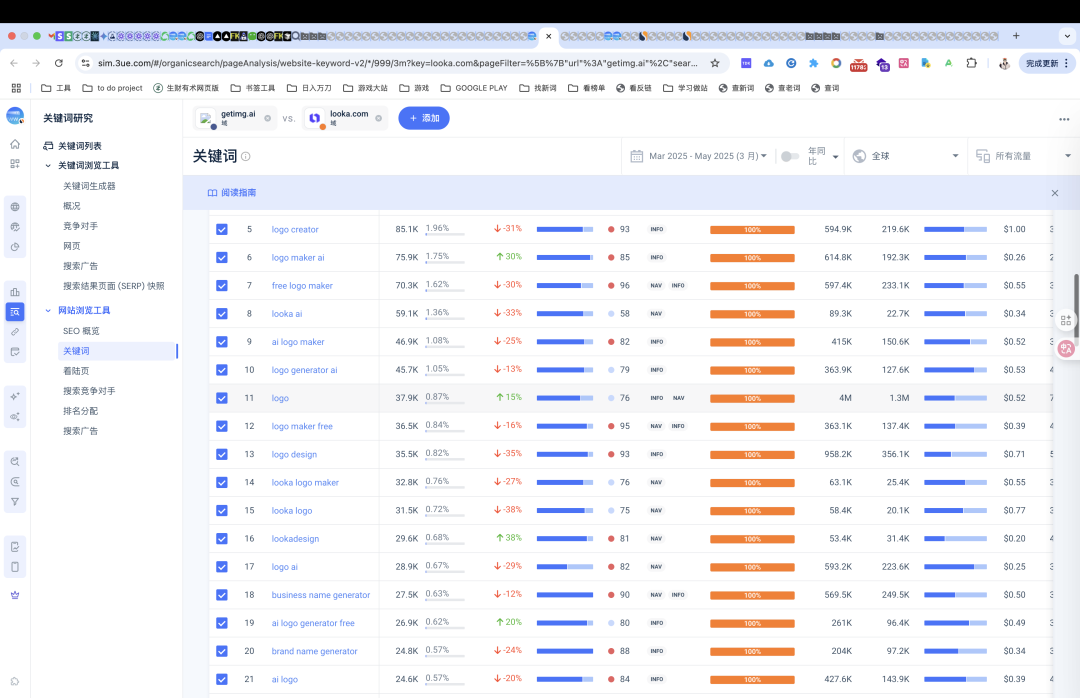
Task: Open the 学习做站 bookmarks folder
Action: (685, 88)
